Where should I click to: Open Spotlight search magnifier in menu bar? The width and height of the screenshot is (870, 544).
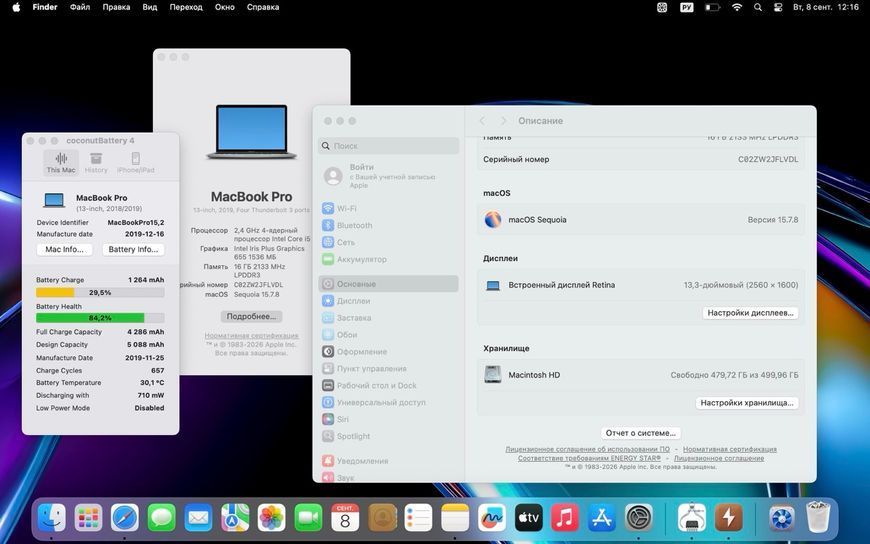pos(758,7)
